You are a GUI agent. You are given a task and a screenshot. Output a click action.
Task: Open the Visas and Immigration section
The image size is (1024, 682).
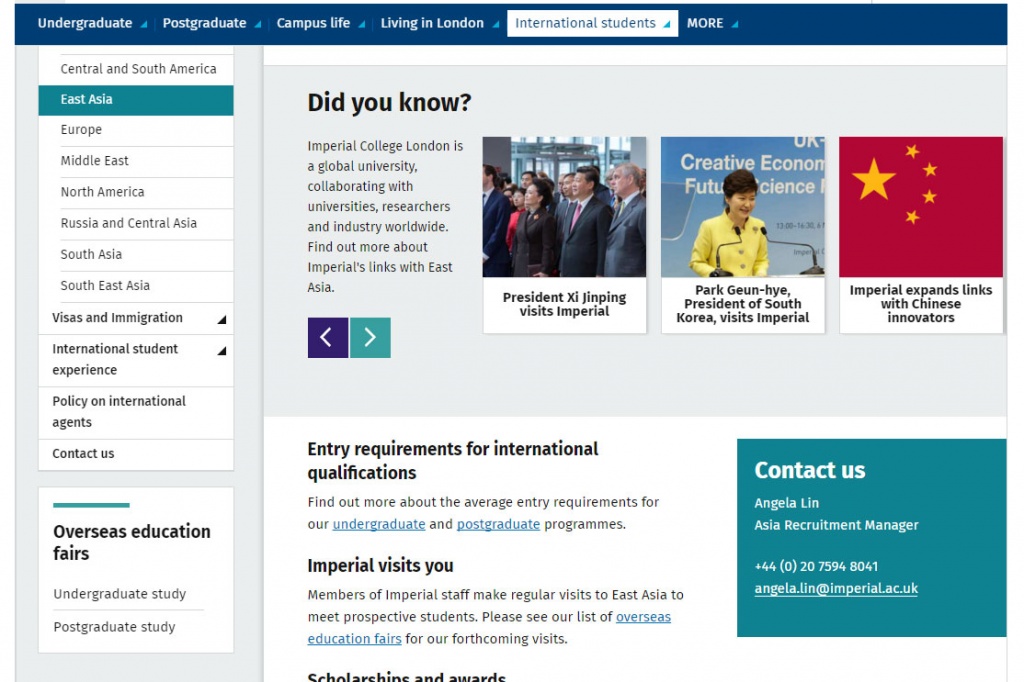pos(118,318)
